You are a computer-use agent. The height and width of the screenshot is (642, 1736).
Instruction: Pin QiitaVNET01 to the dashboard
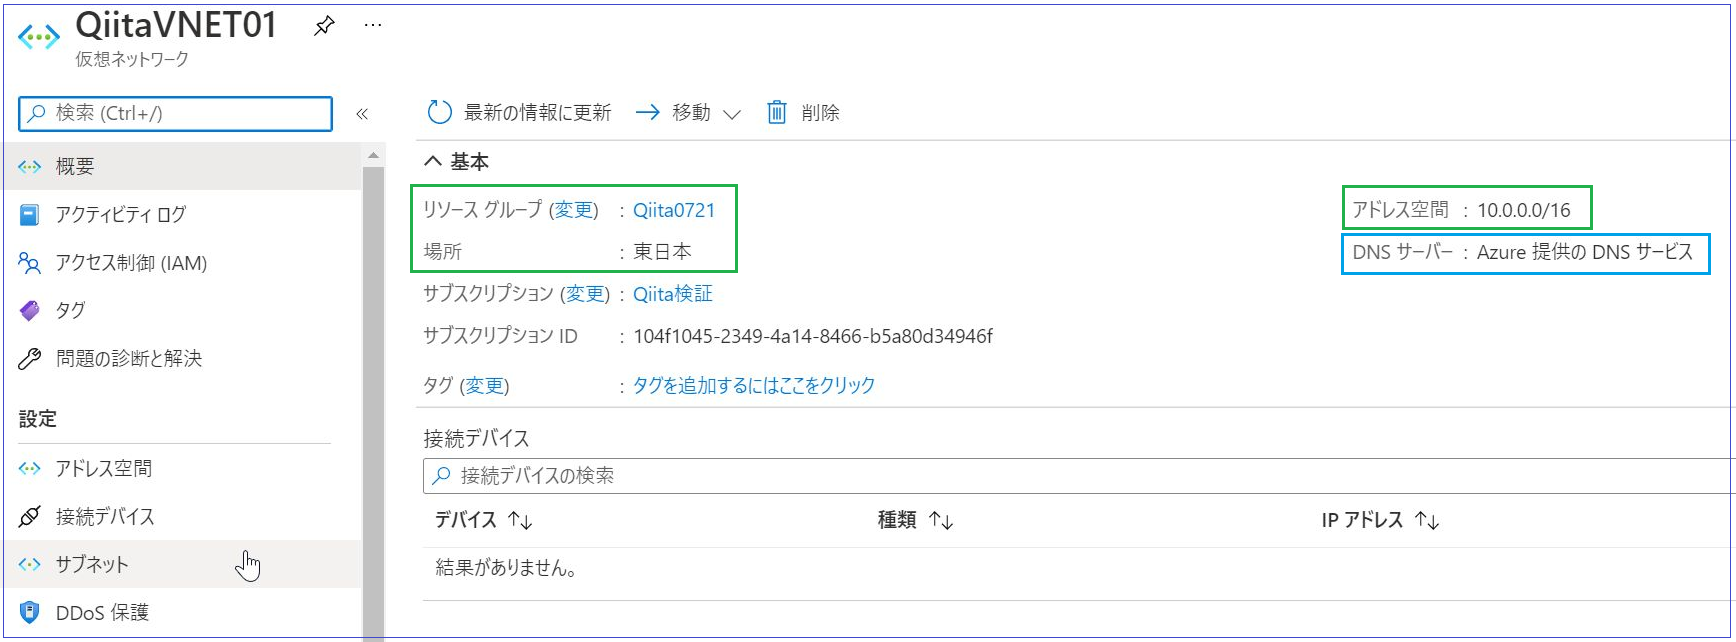pos(324,26)
